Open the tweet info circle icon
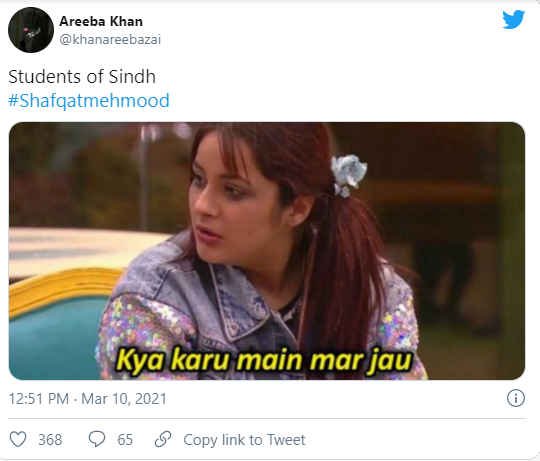 tap(516, 398)
